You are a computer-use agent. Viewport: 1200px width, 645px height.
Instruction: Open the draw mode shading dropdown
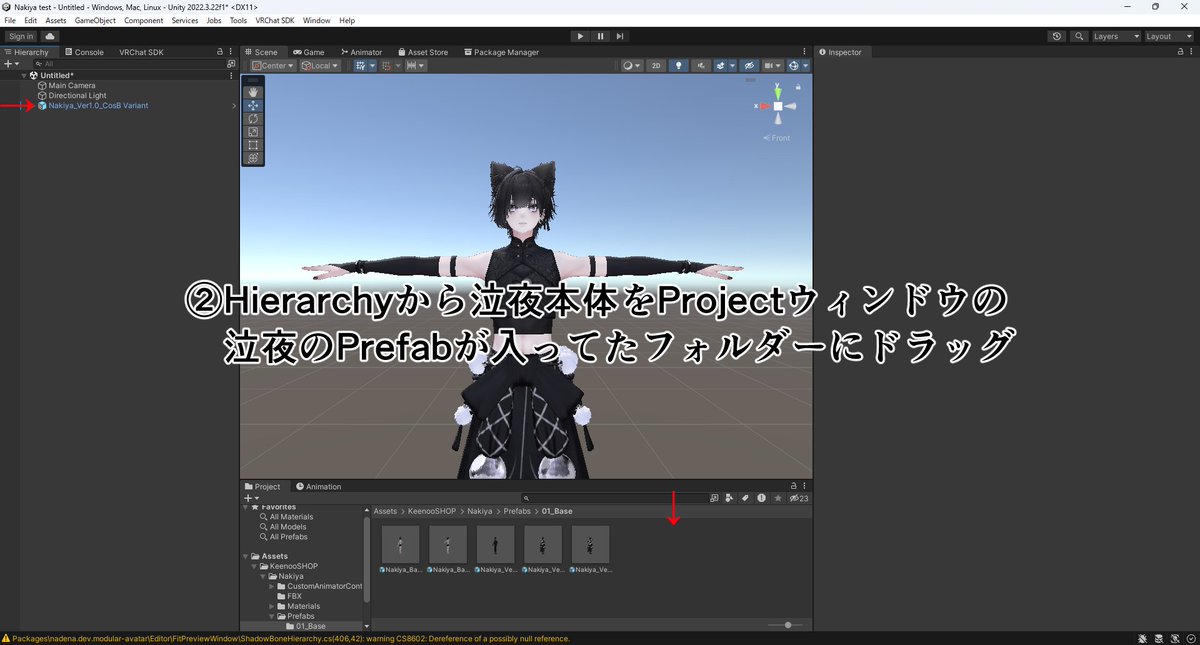pyautogui.click(x=631, y=65)
